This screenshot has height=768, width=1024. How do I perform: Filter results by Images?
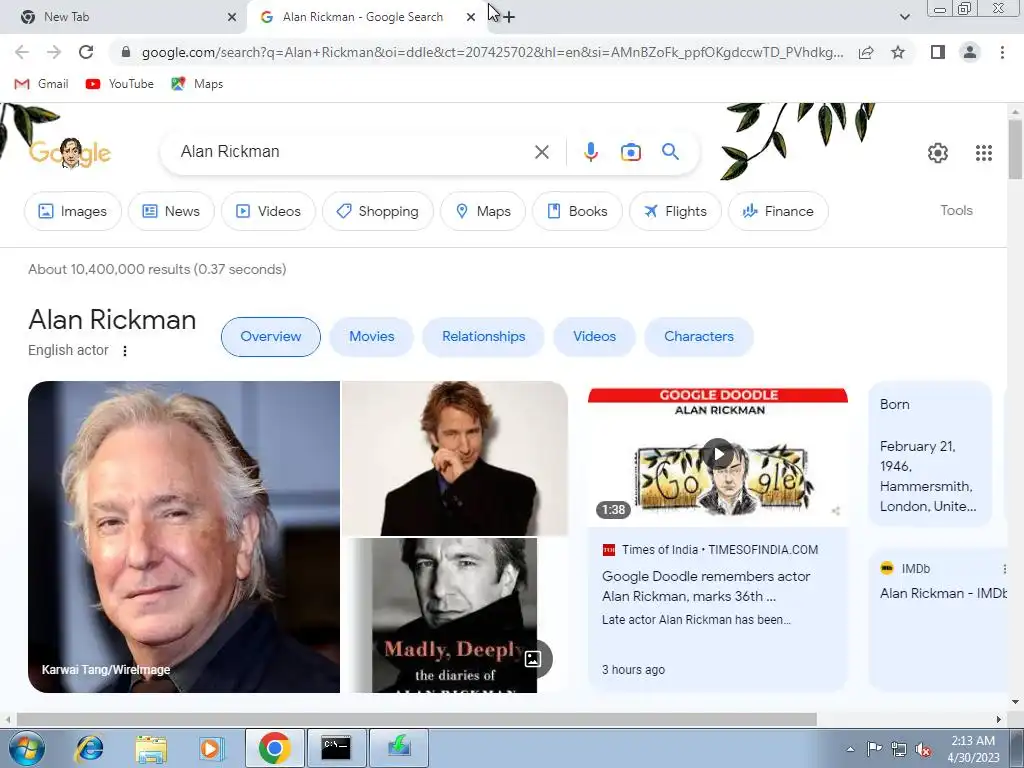[x=72, y=211]
